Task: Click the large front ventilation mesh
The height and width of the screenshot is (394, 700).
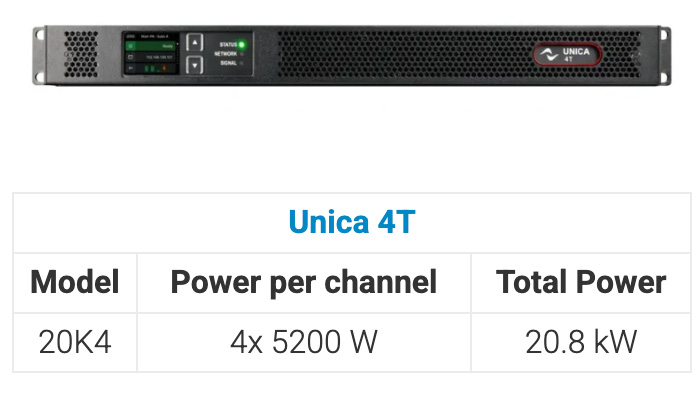Action: click(459, 54)
